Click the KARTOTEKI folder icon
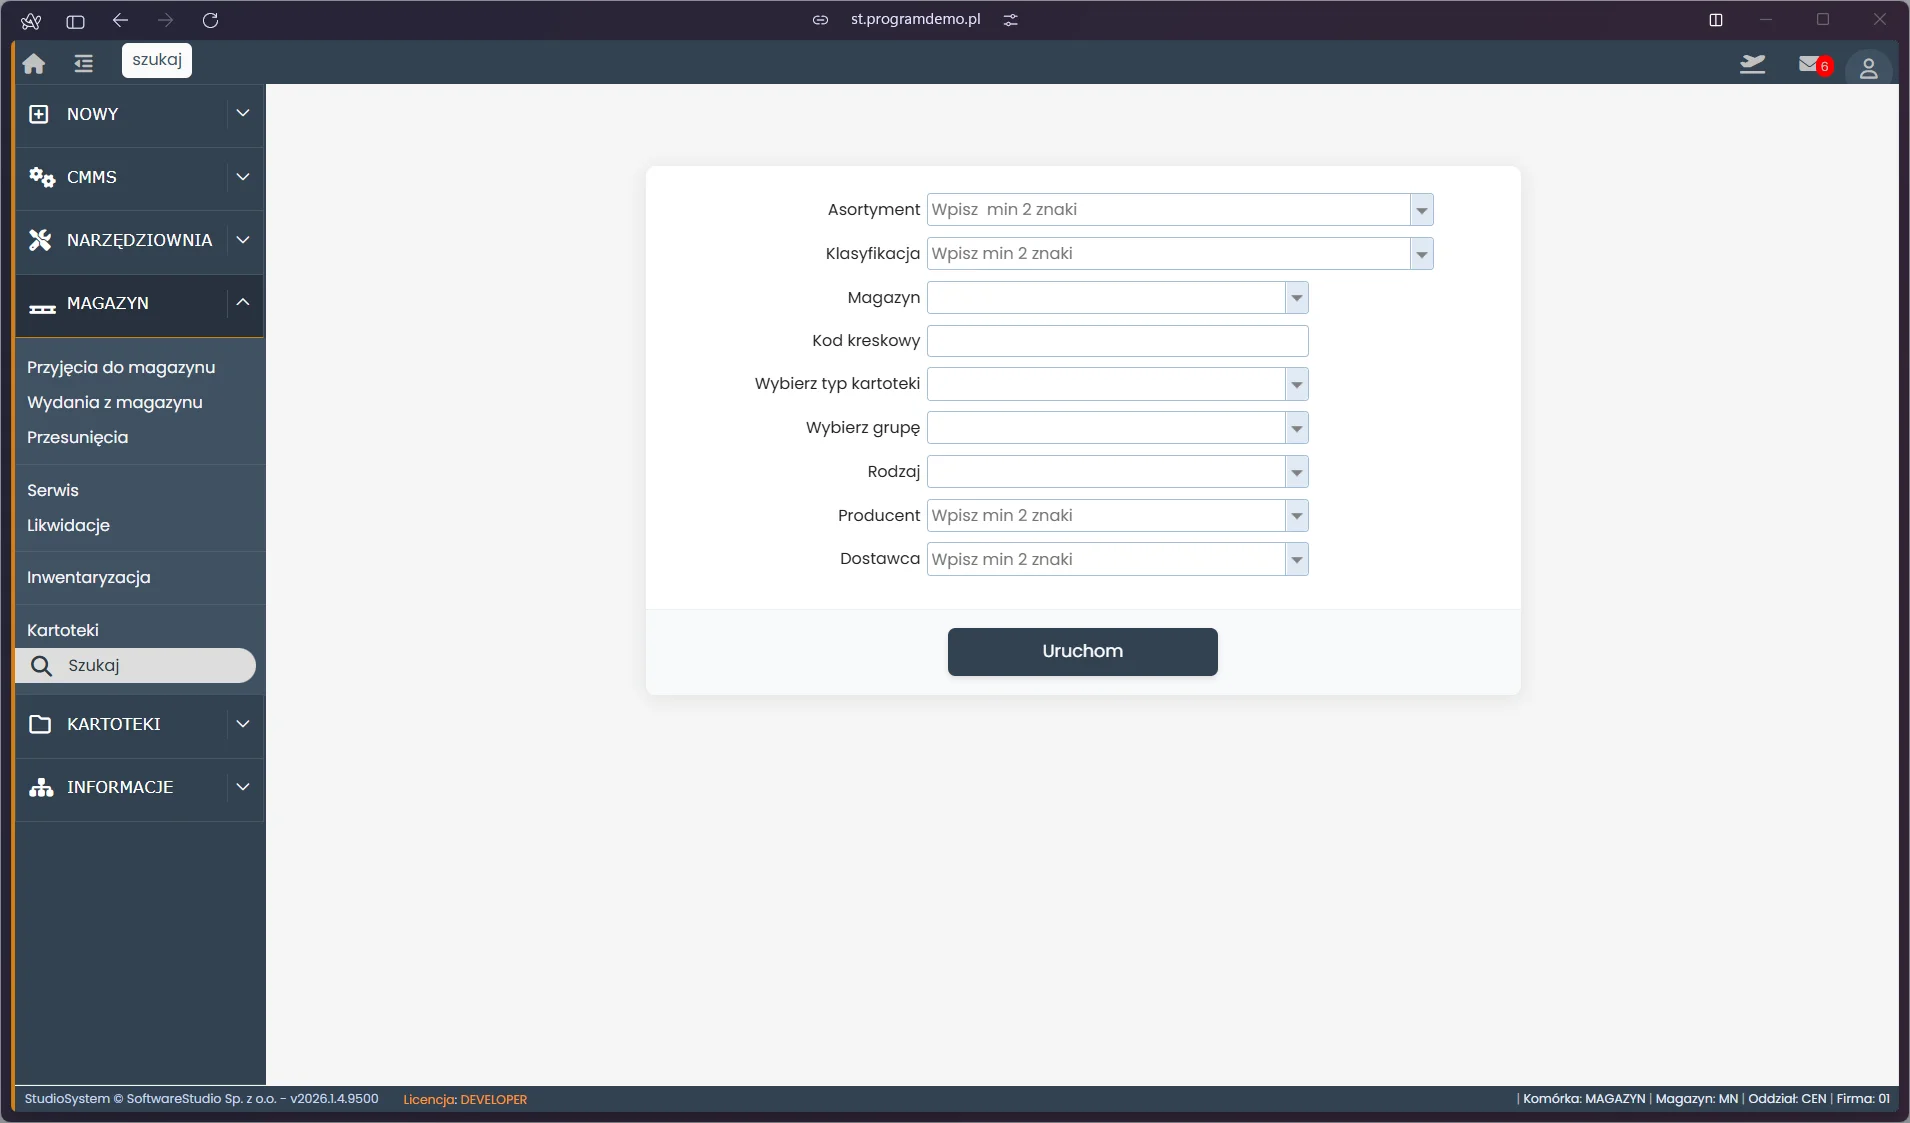The width and height of the screenshot is (1910, 1123). pos(40,724)
